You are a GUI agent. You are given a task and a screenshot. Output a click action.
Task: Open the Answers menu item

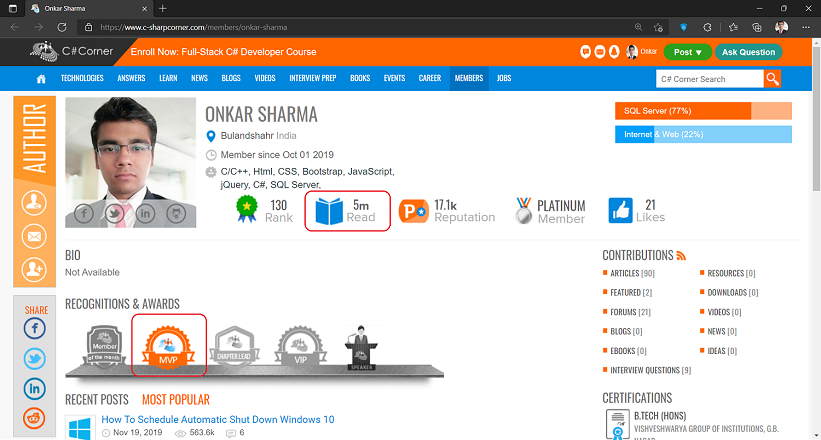[x=131, y=78]
